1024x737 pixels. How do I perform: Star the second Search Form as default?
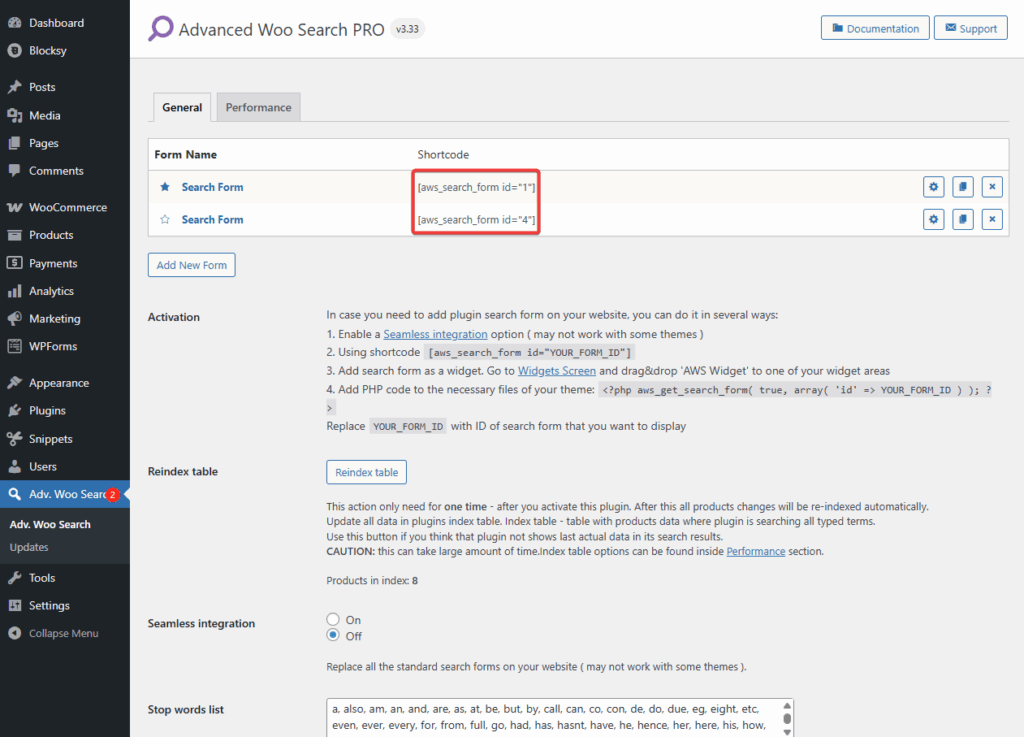pos(165,219)
